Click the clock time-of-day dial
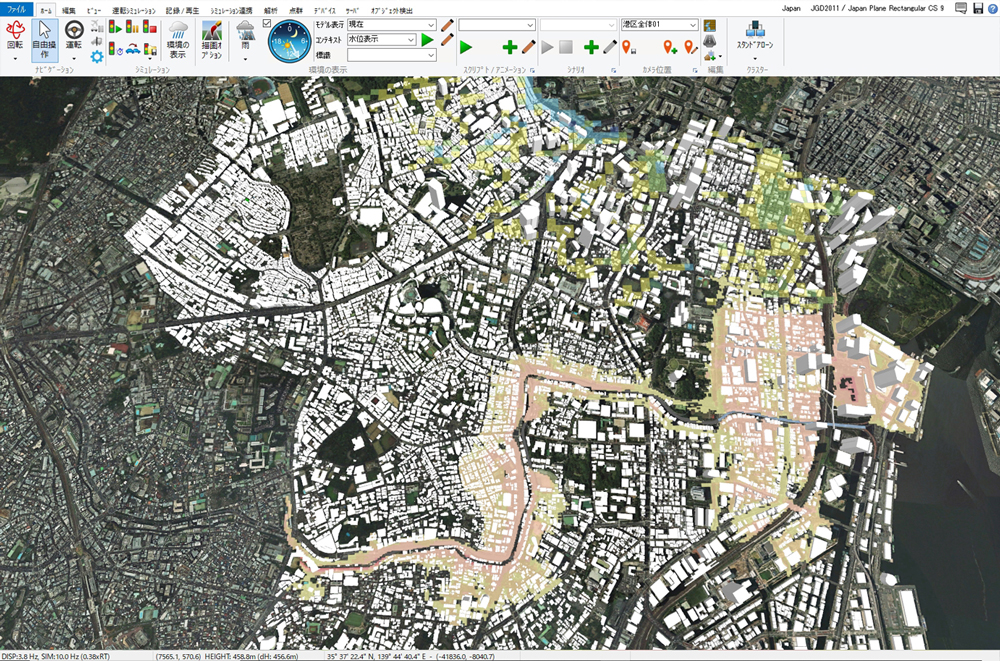This screenshot has width=1000, height=661. pyautogui.click(x=289, y=41)
